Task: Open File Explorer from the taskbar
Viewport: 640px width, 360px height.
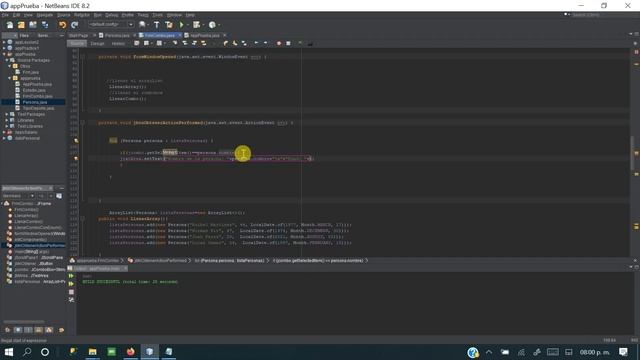Action: [93, 352]
